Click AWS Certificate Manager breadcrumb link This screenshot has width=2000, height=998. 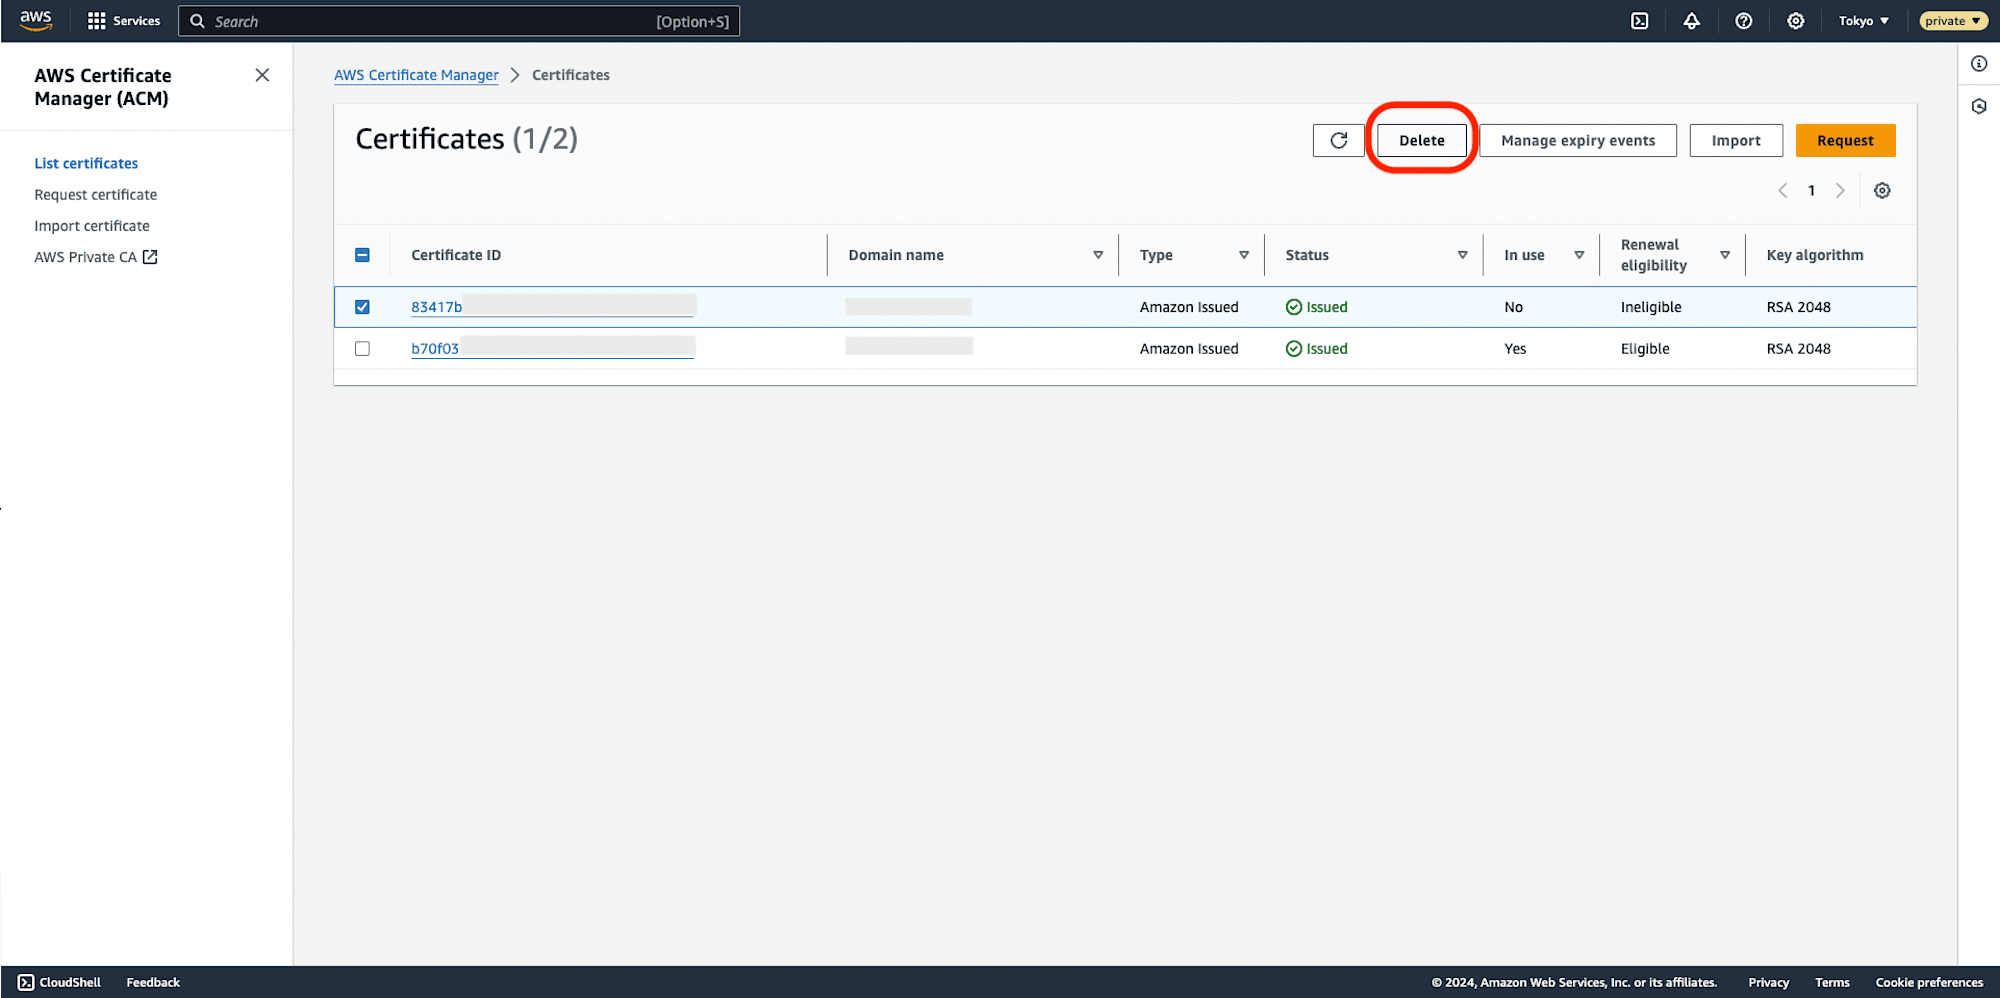tap(416, 75)
